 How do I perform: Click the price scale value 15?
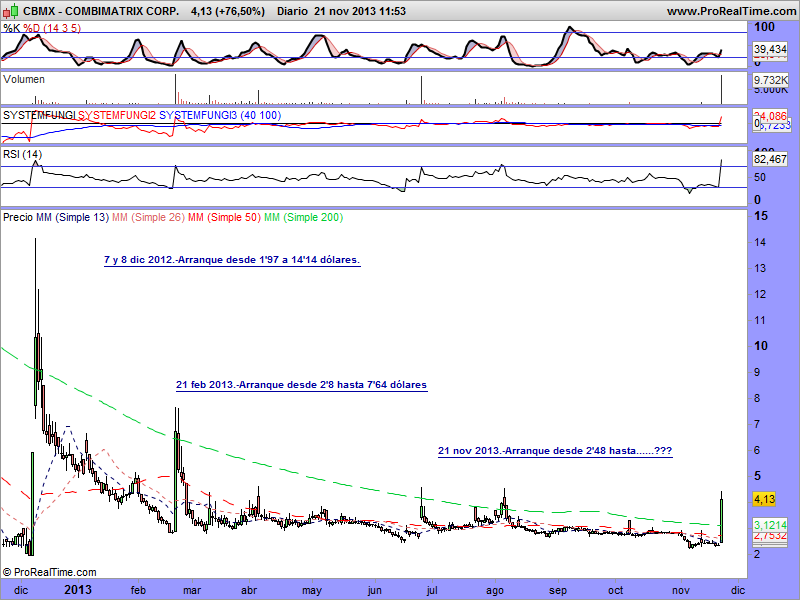[x=760, y=216]
